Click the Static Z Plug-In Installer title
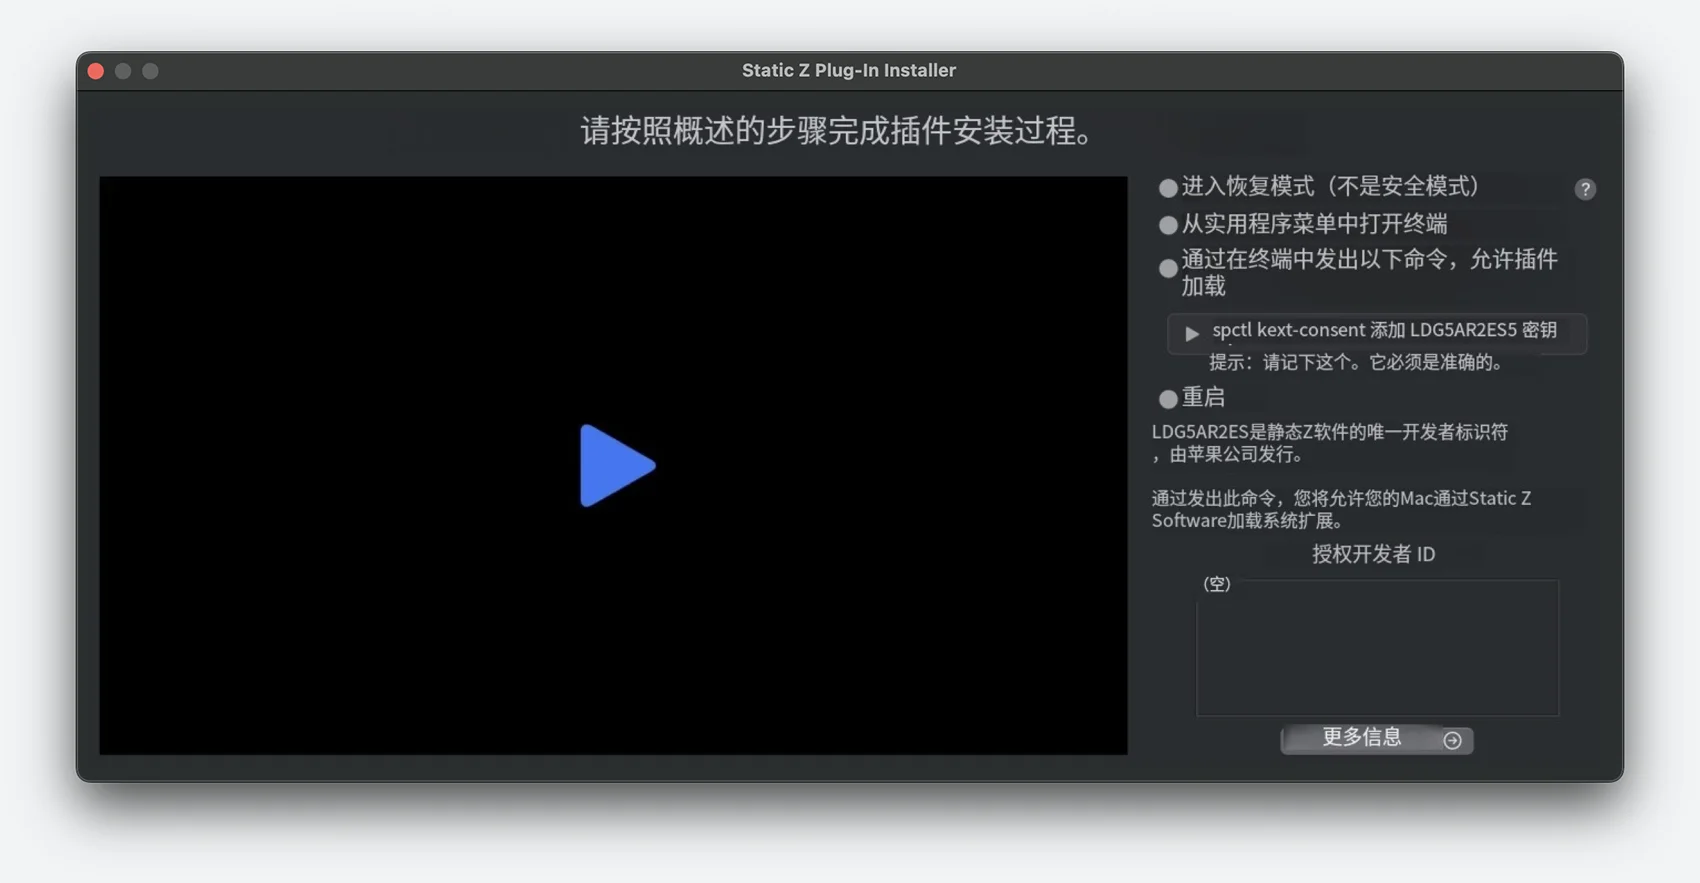Viewport: 1700px width, 883px height. coord(849,70)
